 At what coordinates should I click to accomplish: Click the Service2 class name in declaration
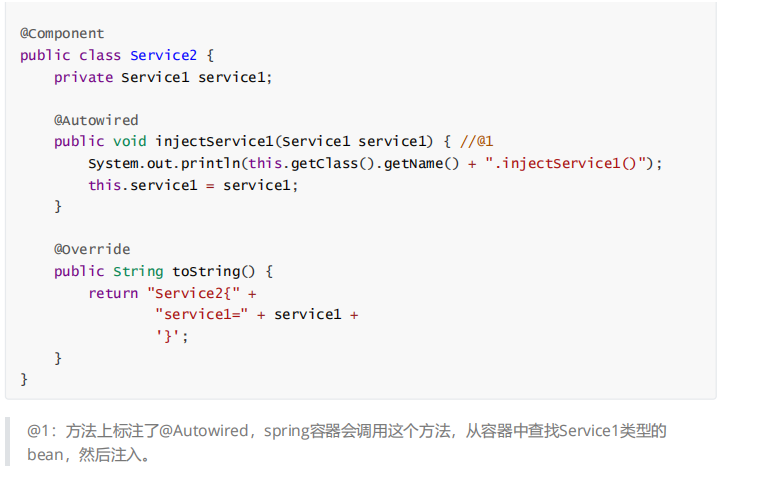pyautogui.click(x=163, y=55)
